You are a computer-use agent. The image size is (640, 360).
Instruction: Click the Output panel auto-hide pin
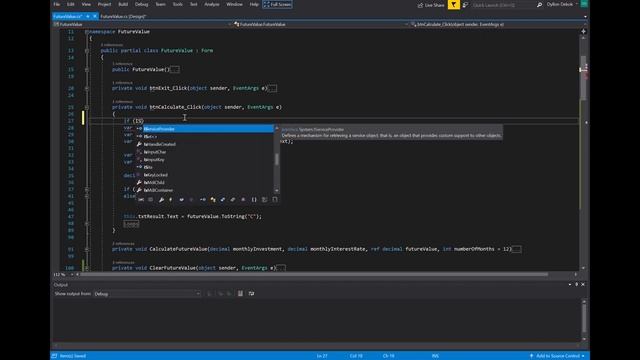click(576, 284)
